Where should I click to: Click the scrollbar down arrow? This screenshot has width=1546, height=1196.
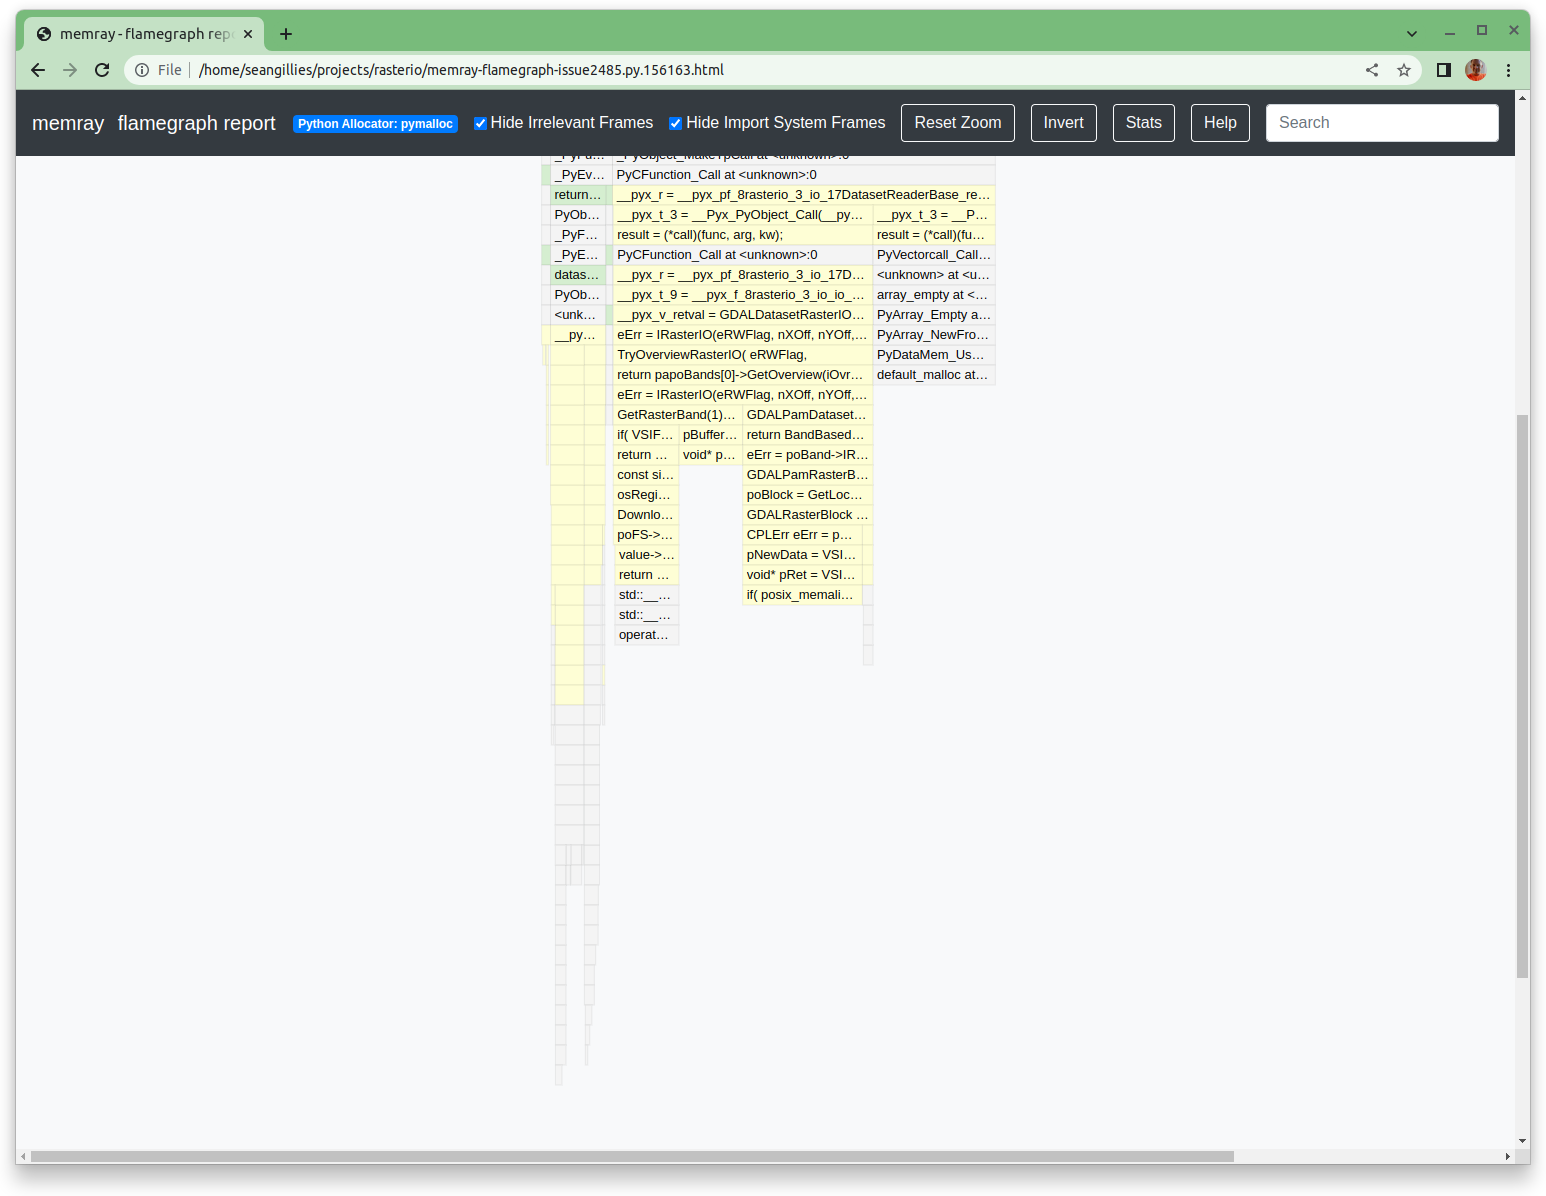pyautogui.click(x=1523, y=1140)
